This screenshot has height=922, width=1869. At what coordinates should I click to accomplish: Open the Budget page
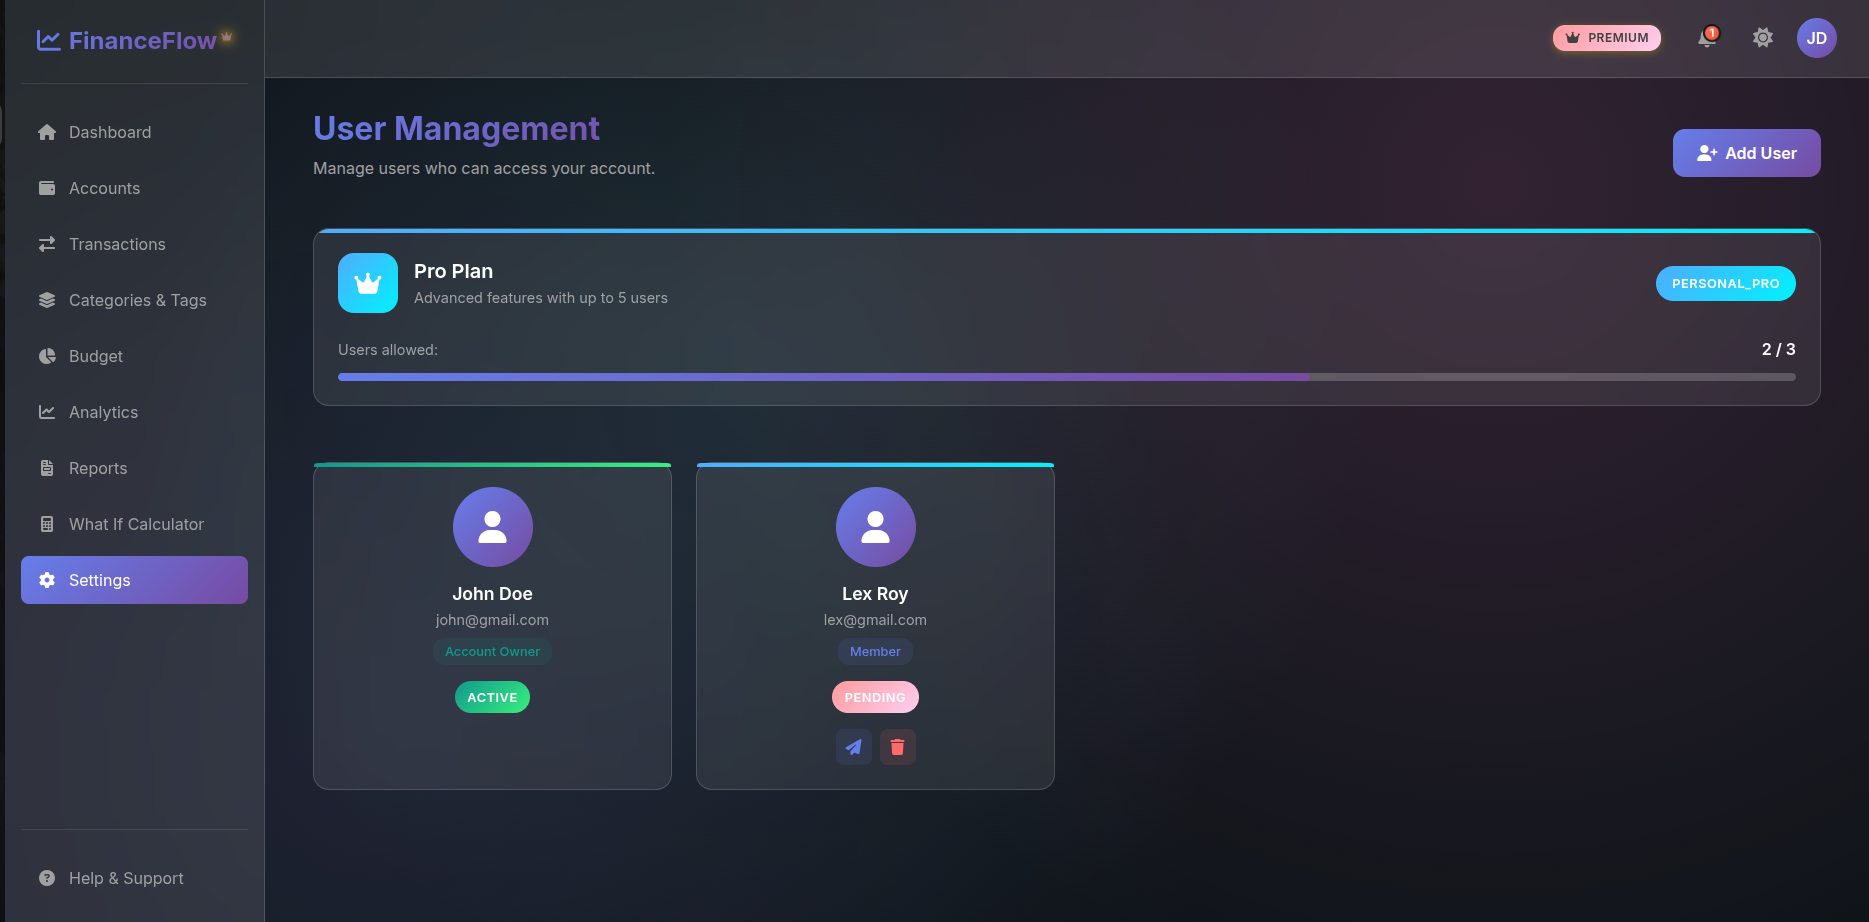tap(96, 356)
